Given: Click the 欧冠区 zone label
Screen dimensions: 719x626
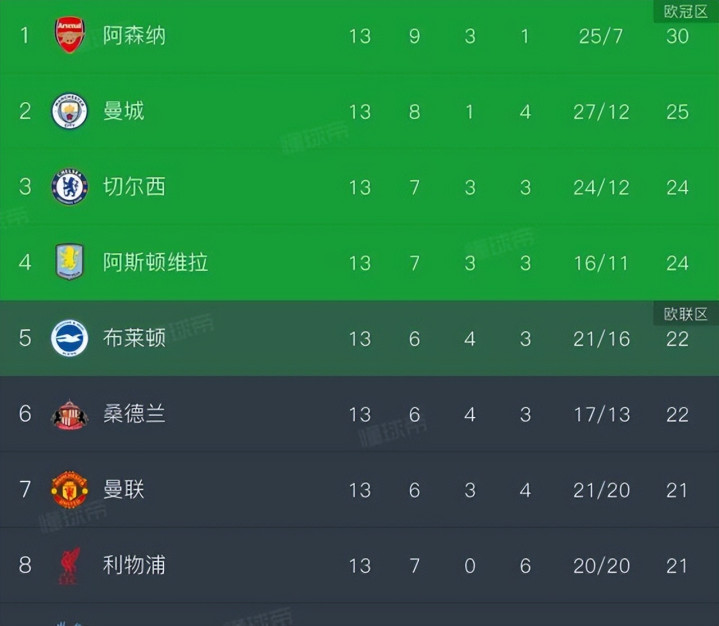Looking at the screenshot, I should click(x=686, y=11).
